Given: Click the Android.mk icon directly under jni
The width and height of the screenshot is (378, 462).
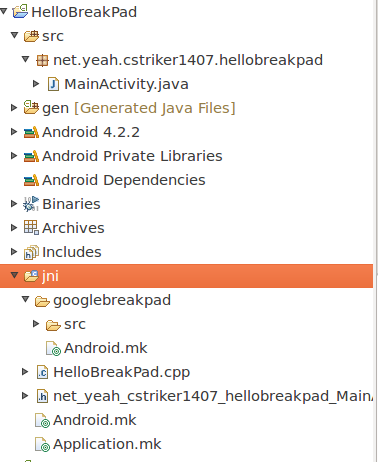Looking at the screenshot, I should point(42,420).
